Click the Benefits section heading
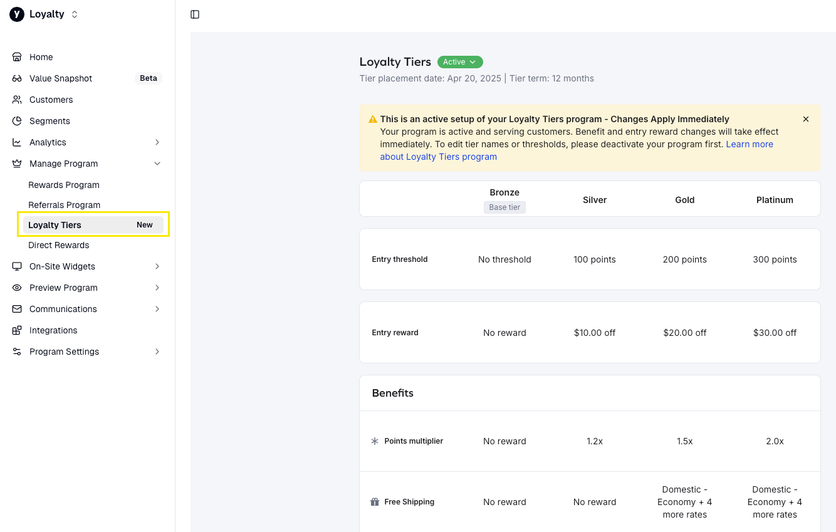 pos(392,393)
